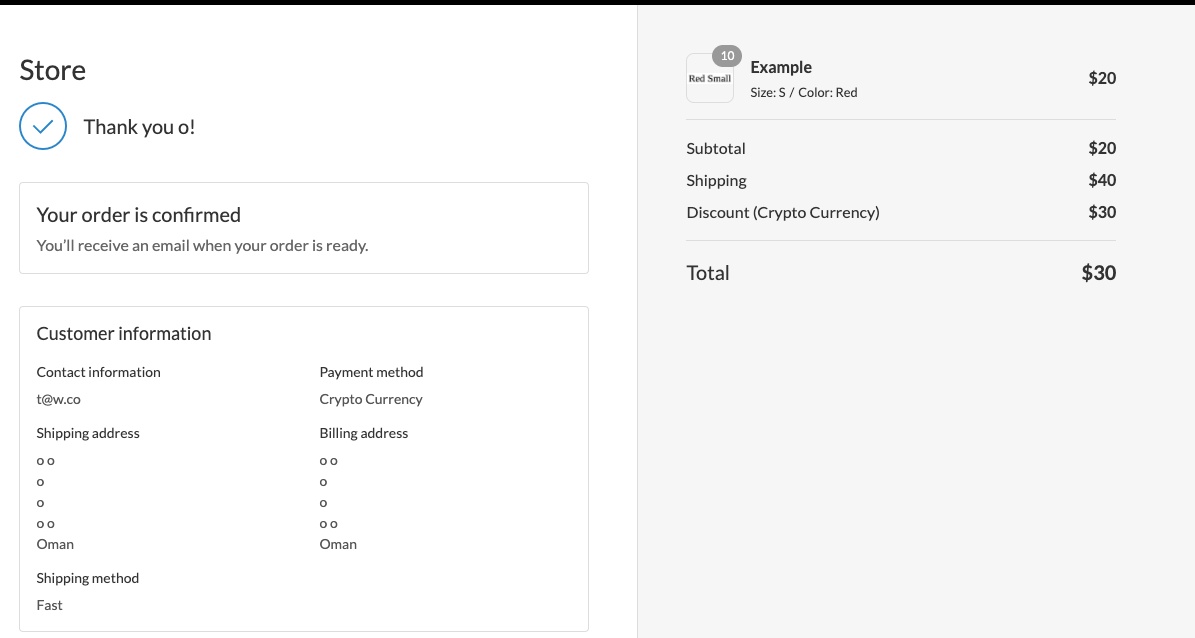Viewport: 1195px width, 638px height.
Task: Click the Example item price $20
Action: 1102,78
